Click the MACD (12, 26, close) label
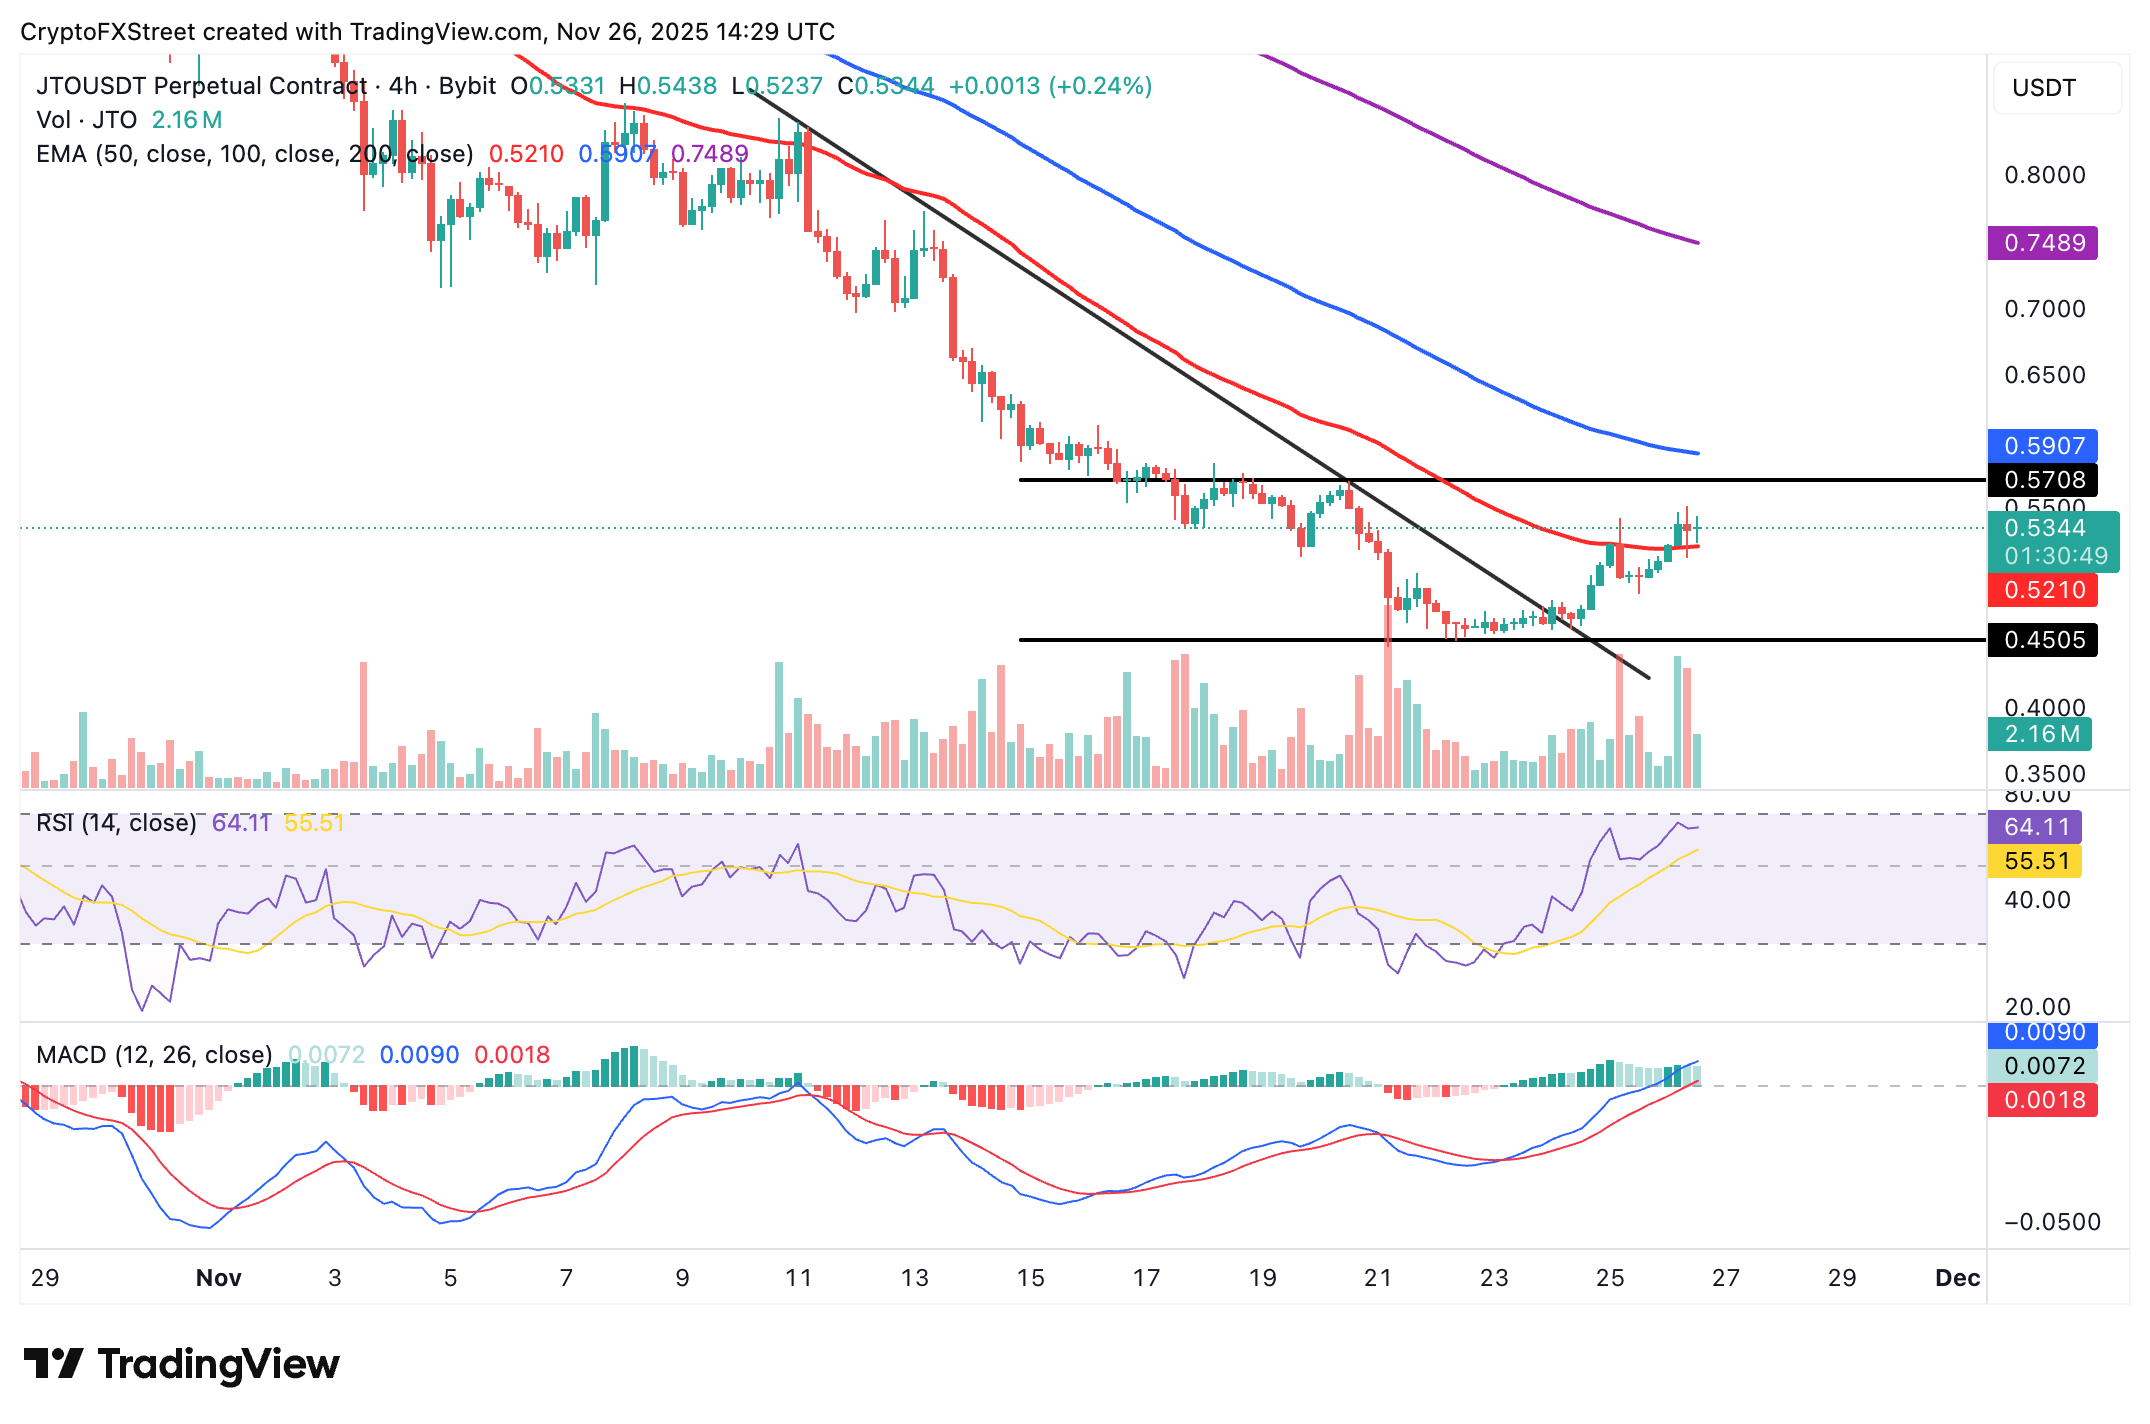The image size is (2150, 1424). coord(151,1055)
